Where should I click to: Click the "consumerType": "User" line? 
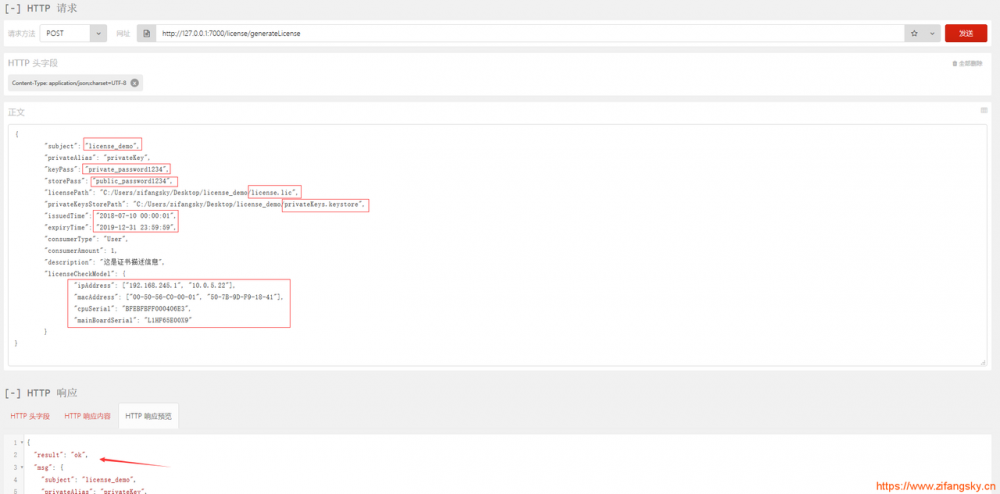pos(86,239)
